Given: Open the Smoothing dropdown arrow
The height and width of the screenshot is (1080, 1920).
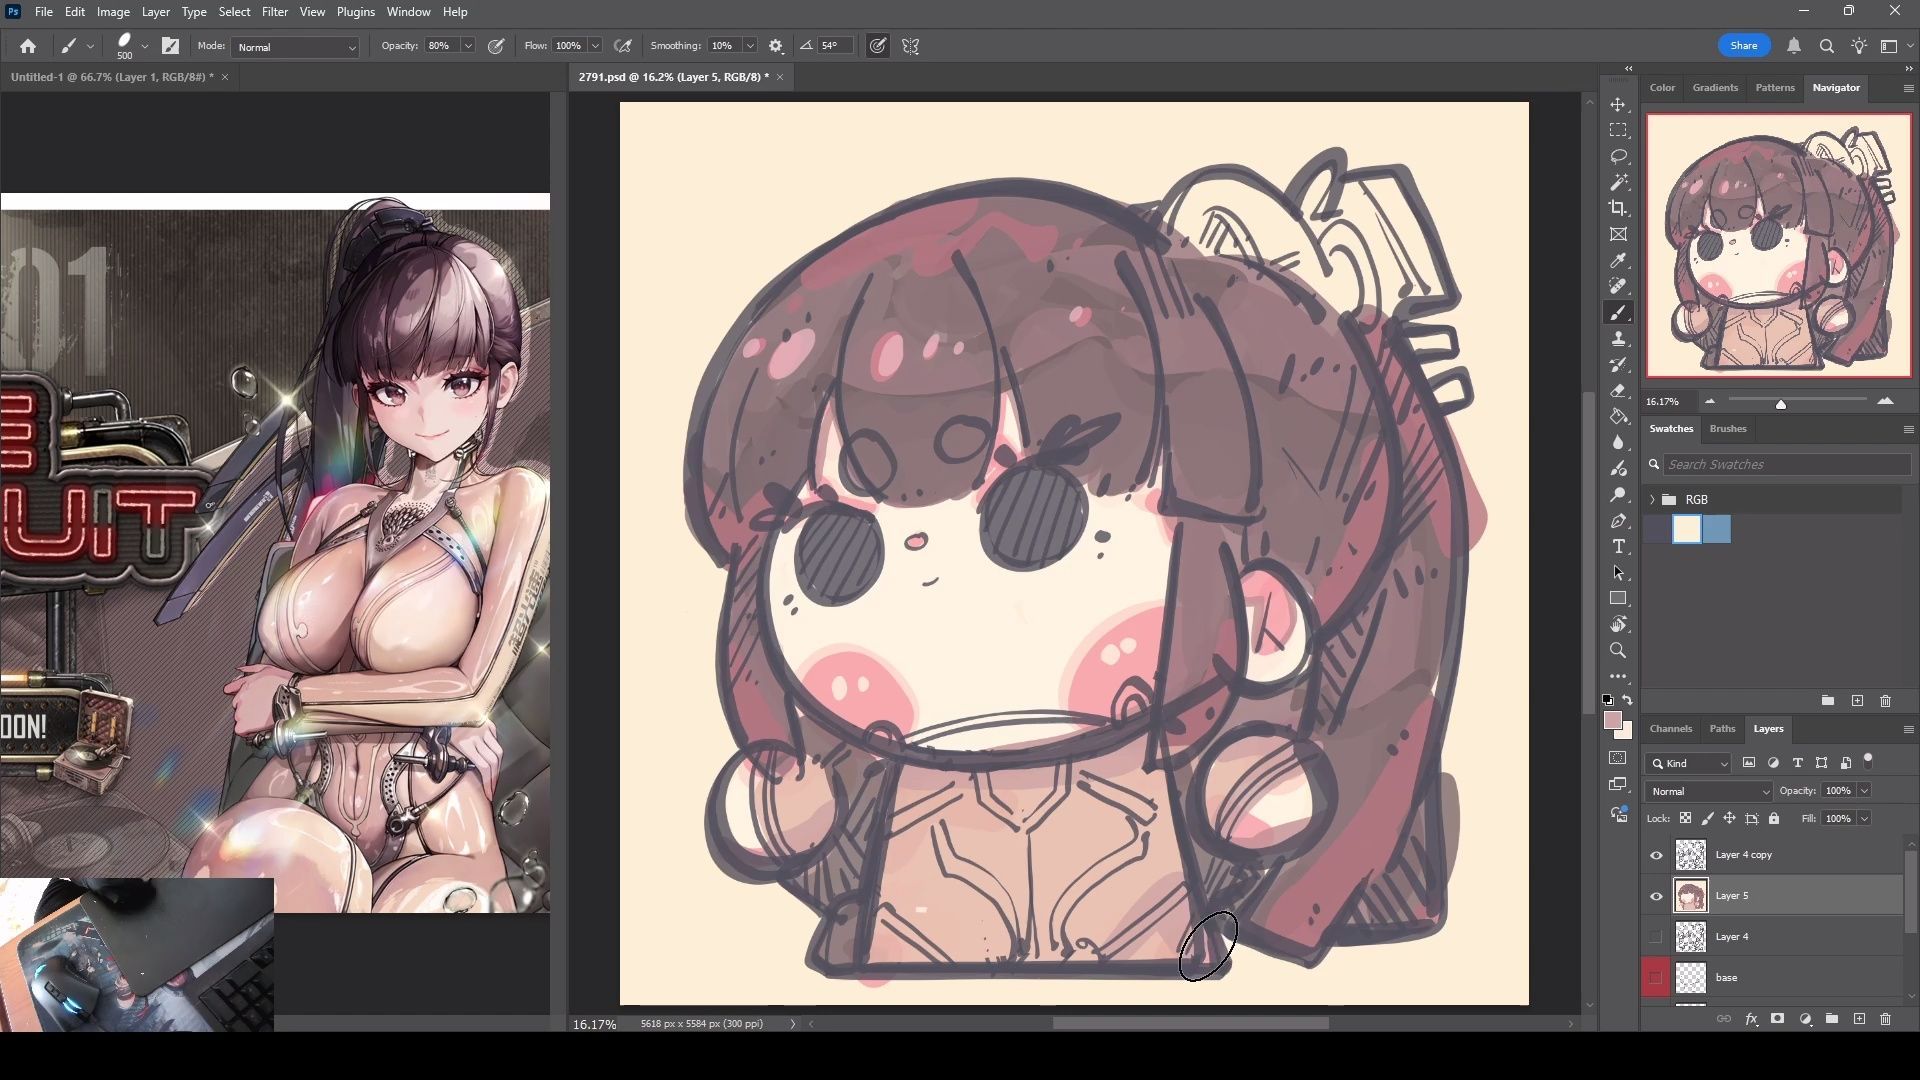Looking at the screenshot, I should click(x=750, y=46).
